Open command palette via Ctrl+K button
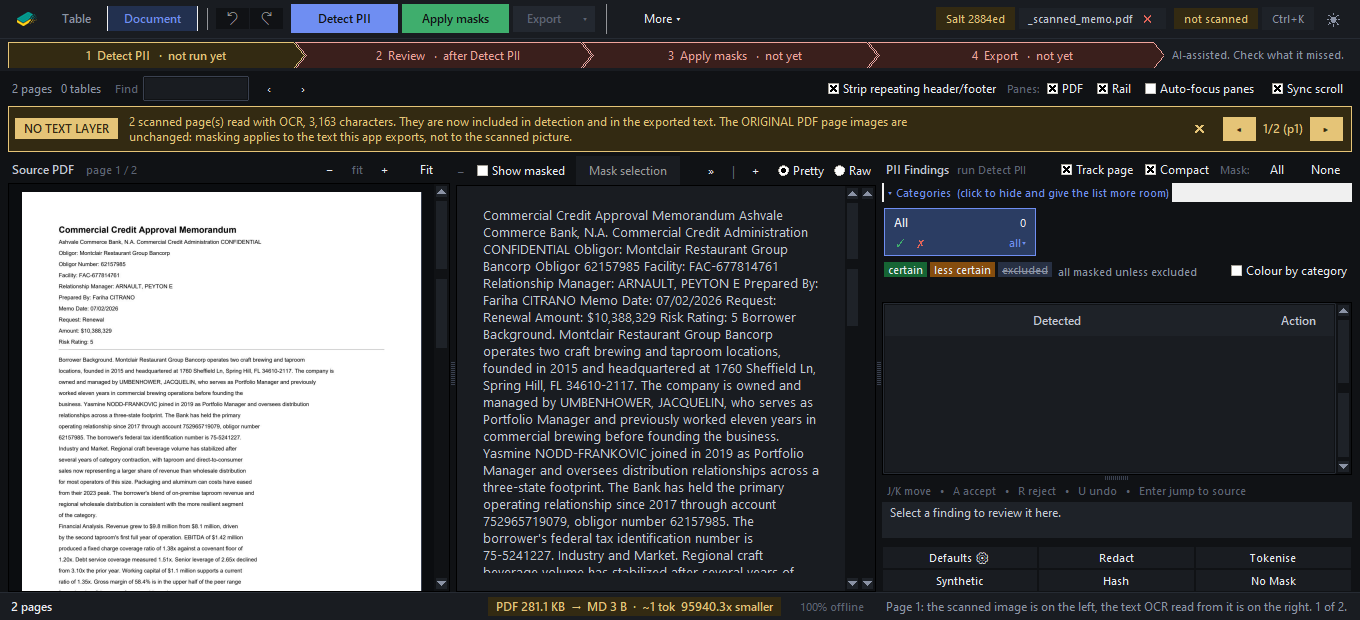 (1288, 19)
